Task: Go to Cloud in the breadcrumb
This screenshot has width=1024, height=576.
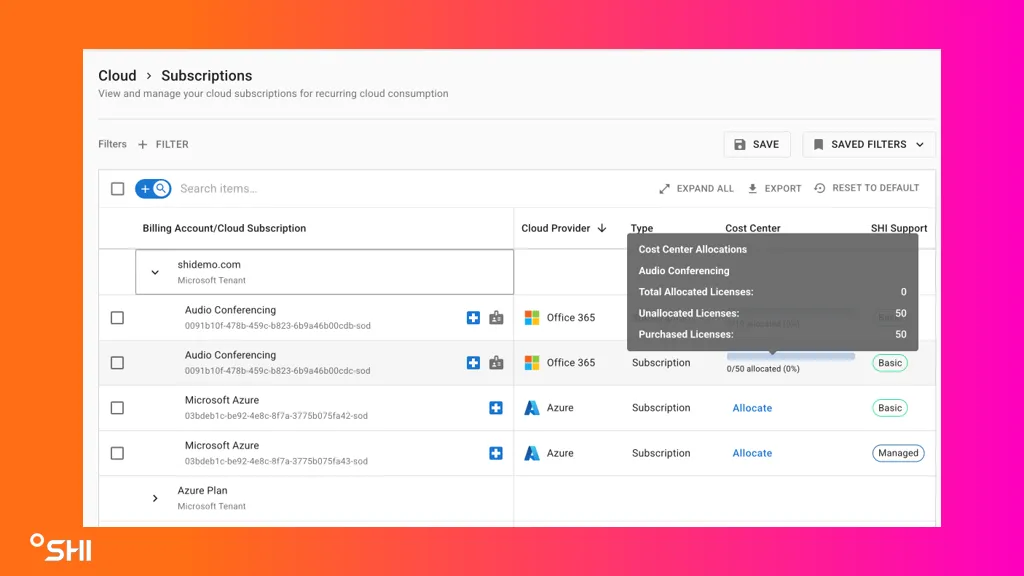Action: tap(118, 76)
